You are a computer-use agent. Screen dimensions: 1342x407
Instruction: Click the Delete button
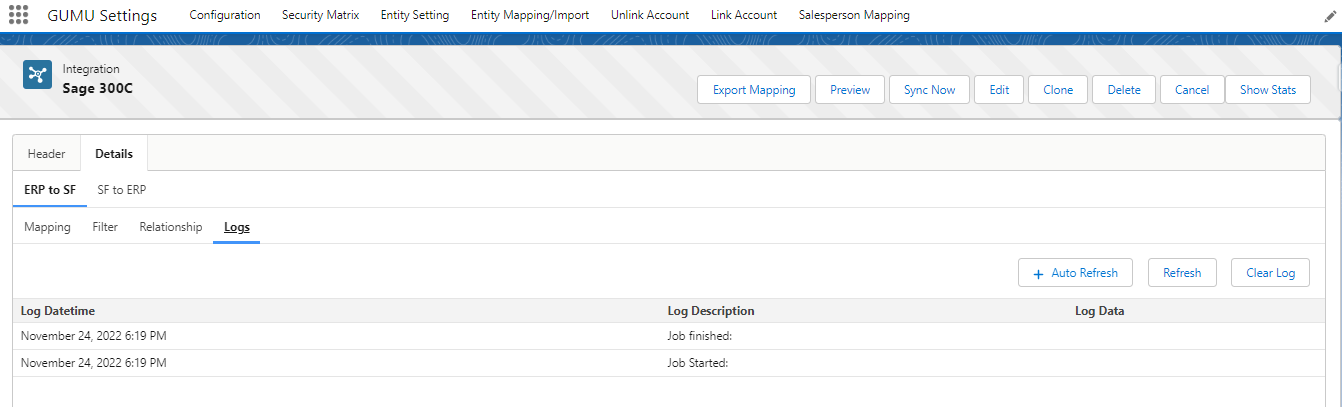tap(1124, 89)
